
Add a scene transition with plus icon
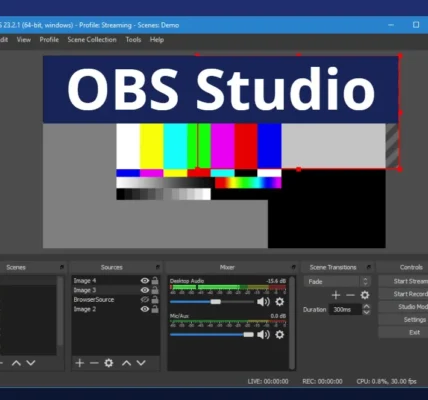coord(336,295)
